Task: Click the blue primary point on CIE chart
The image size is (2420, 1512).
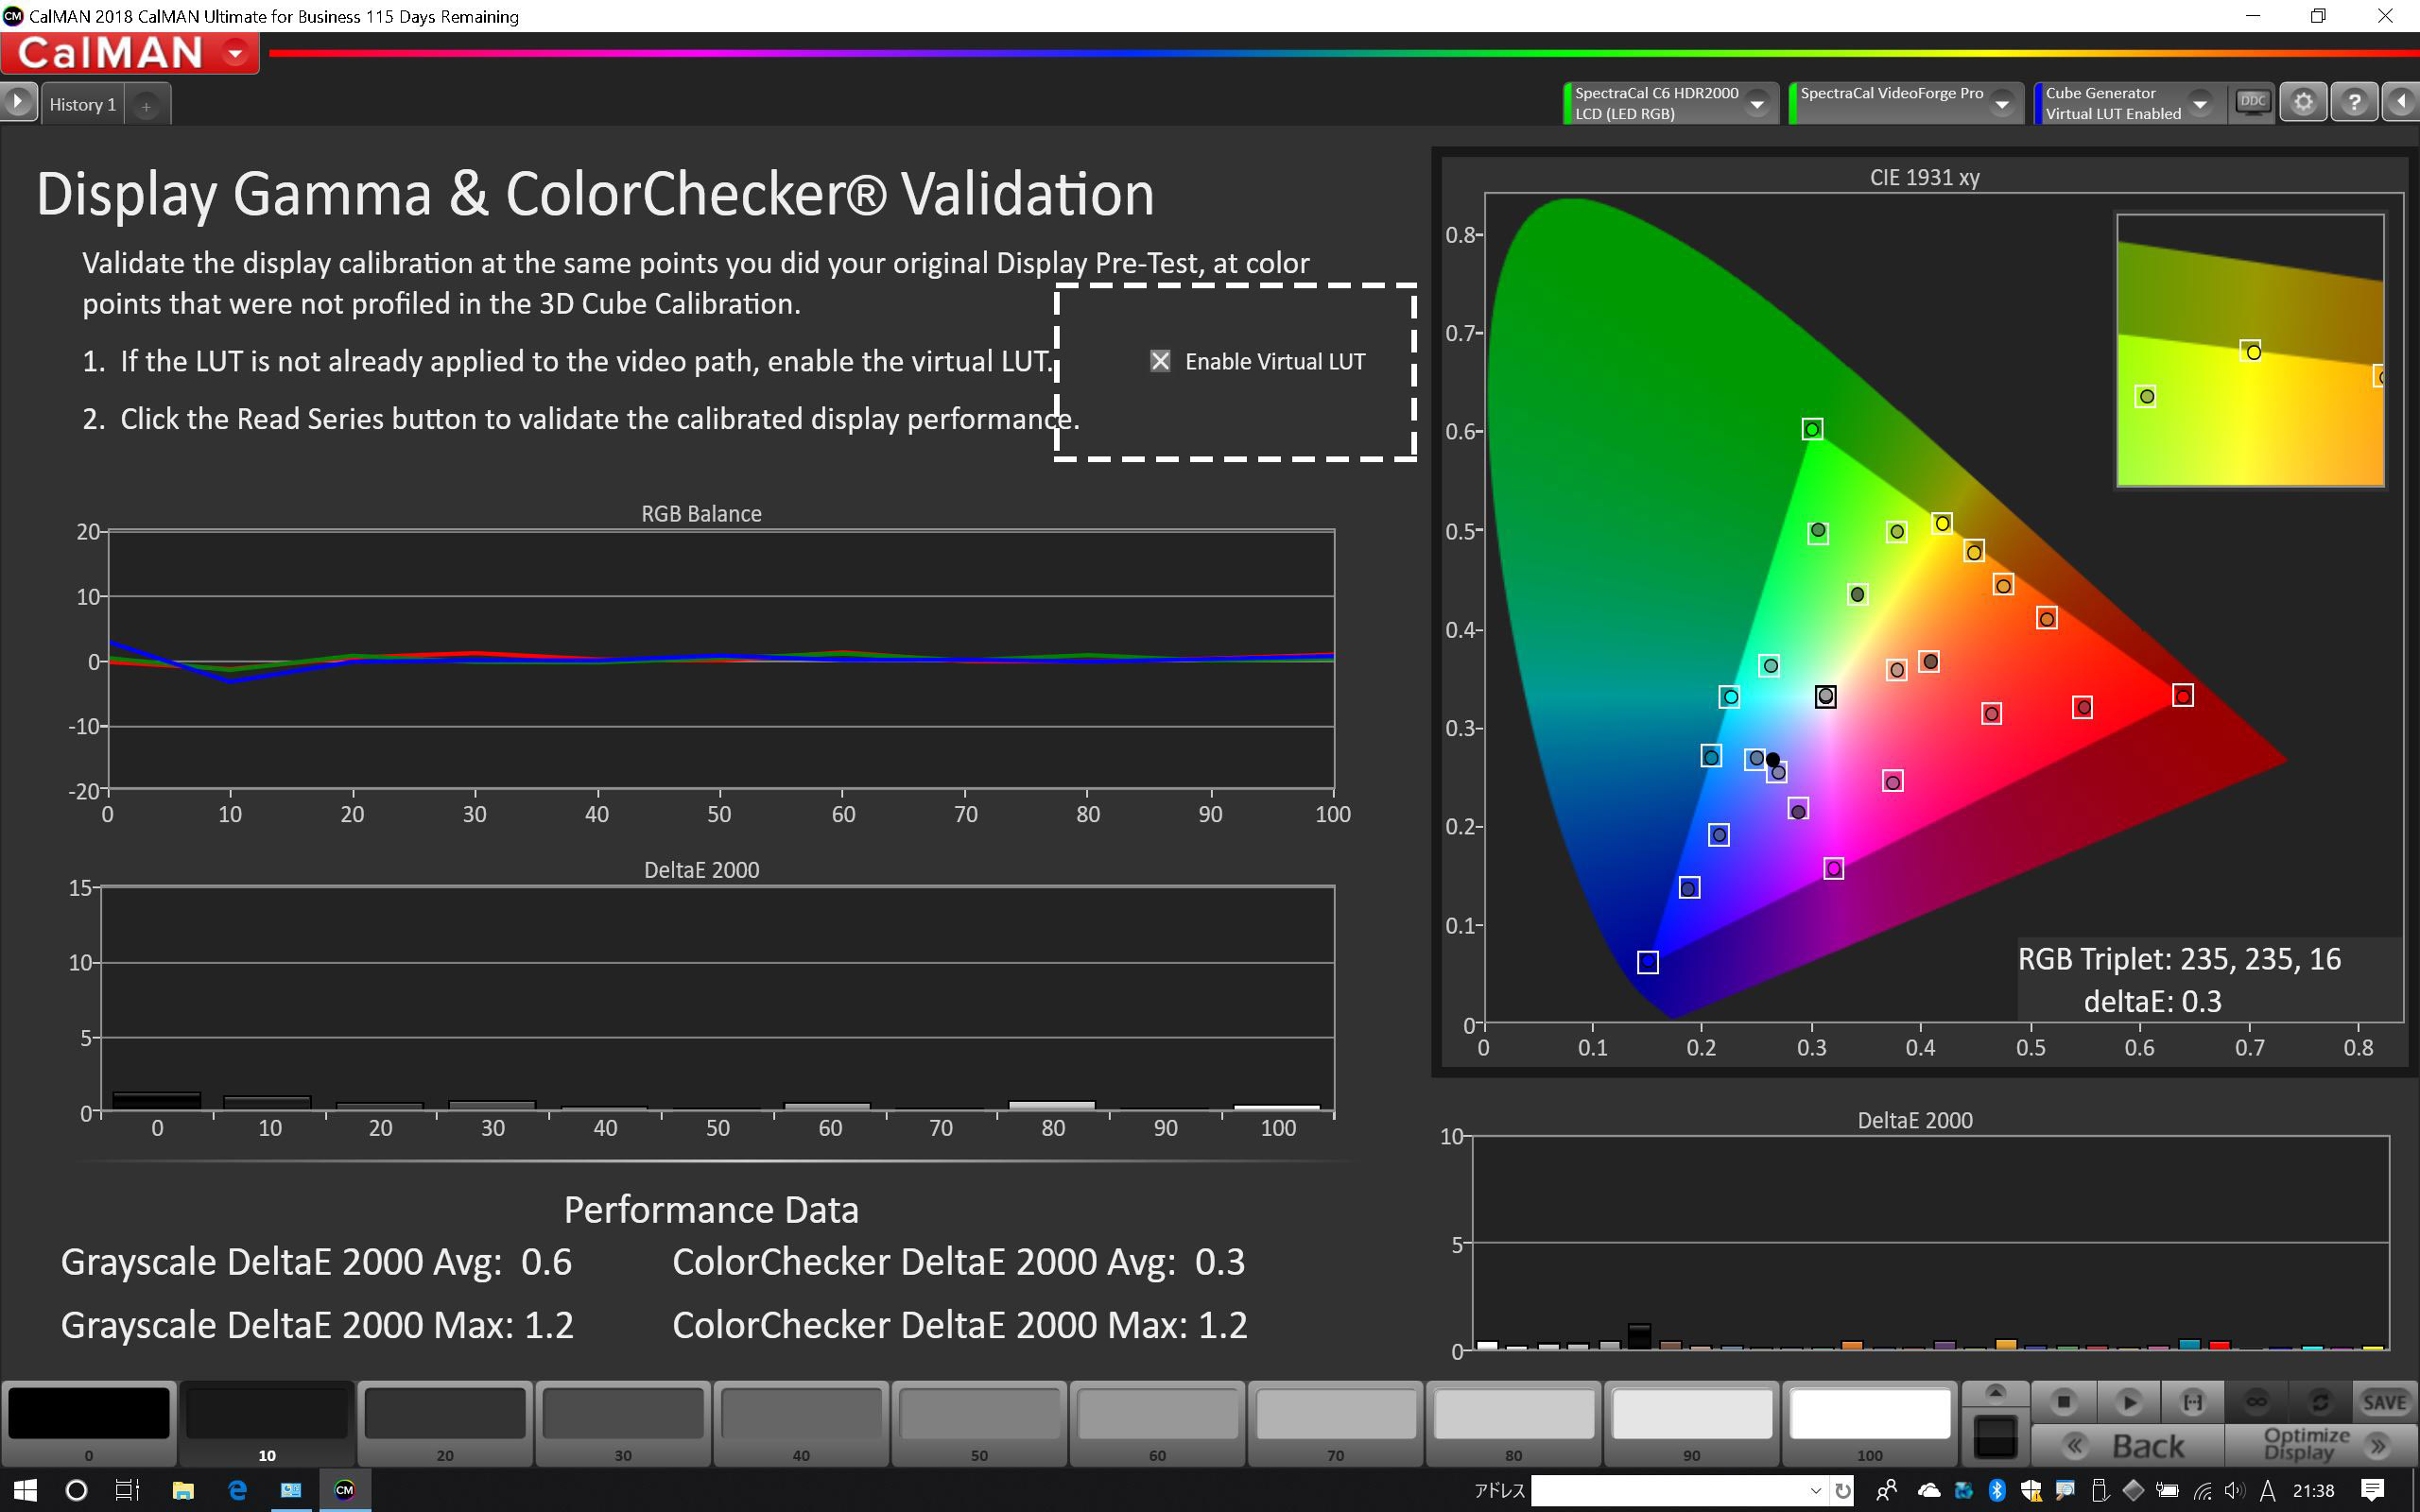Action: point(1648,962)
